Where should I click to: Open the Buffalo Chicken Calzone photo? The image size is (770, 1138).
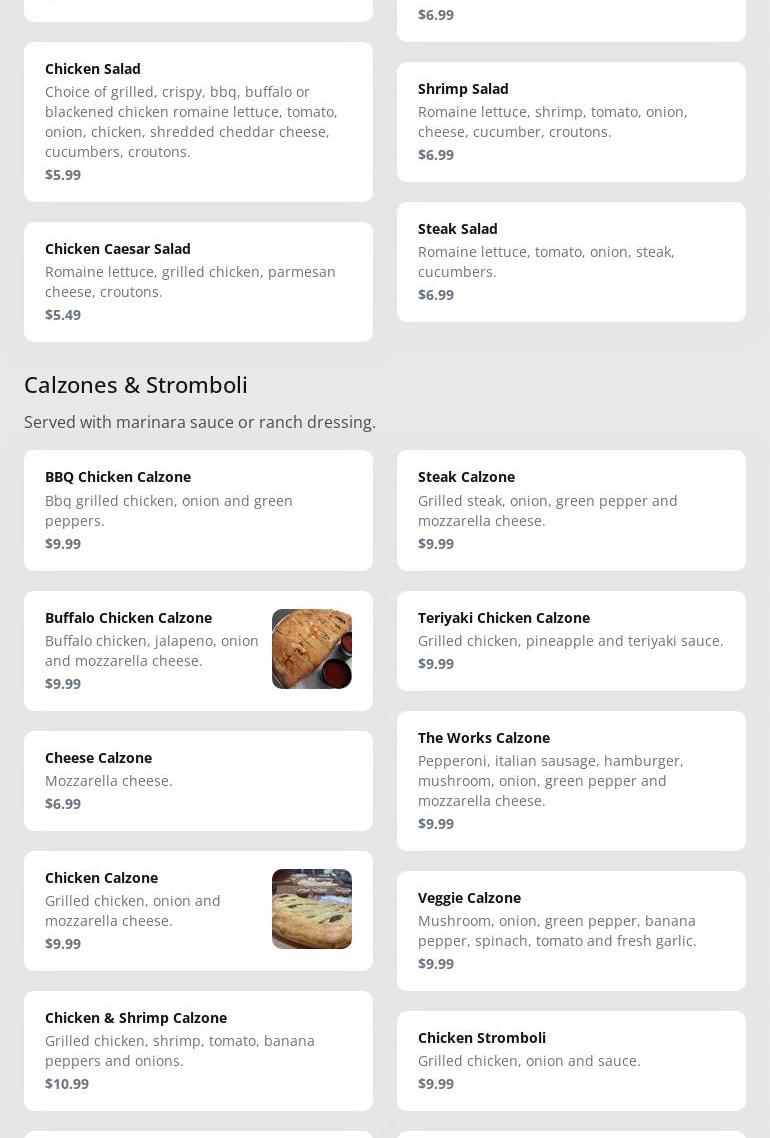coord(311,649)
